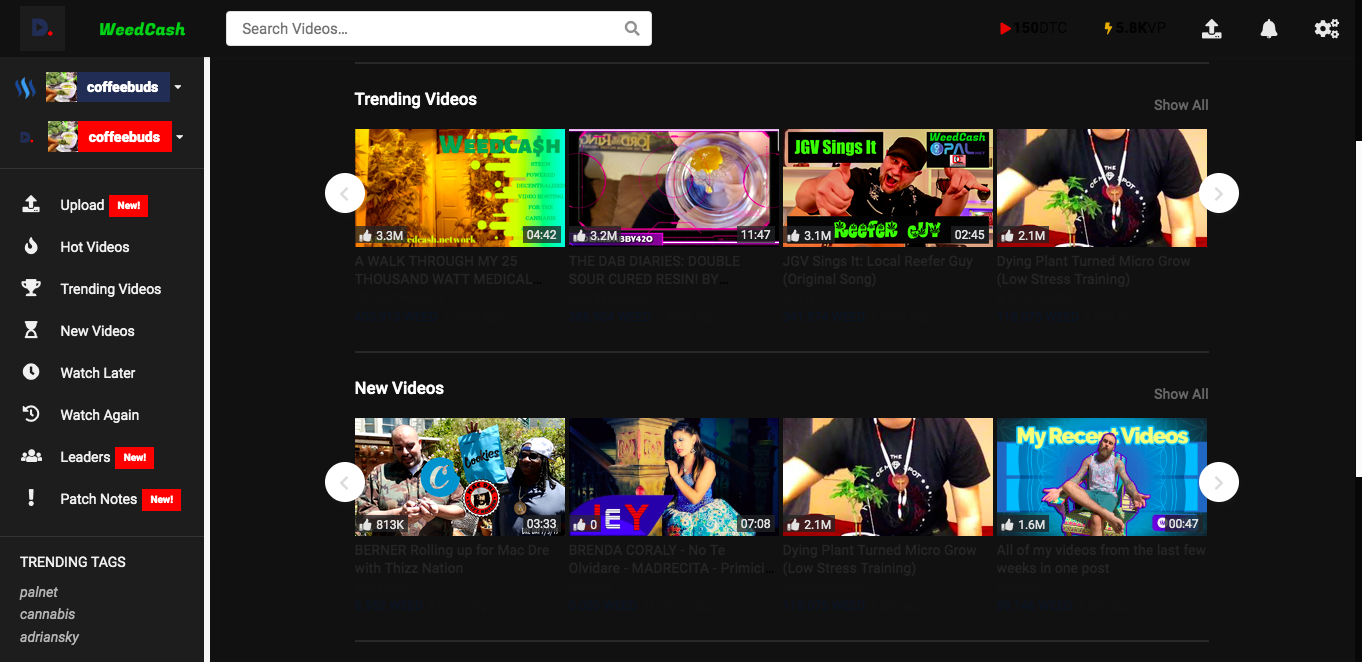Go to New Videos in sidebar
This screenshot has width=1362, height=662.
point(97,331)
